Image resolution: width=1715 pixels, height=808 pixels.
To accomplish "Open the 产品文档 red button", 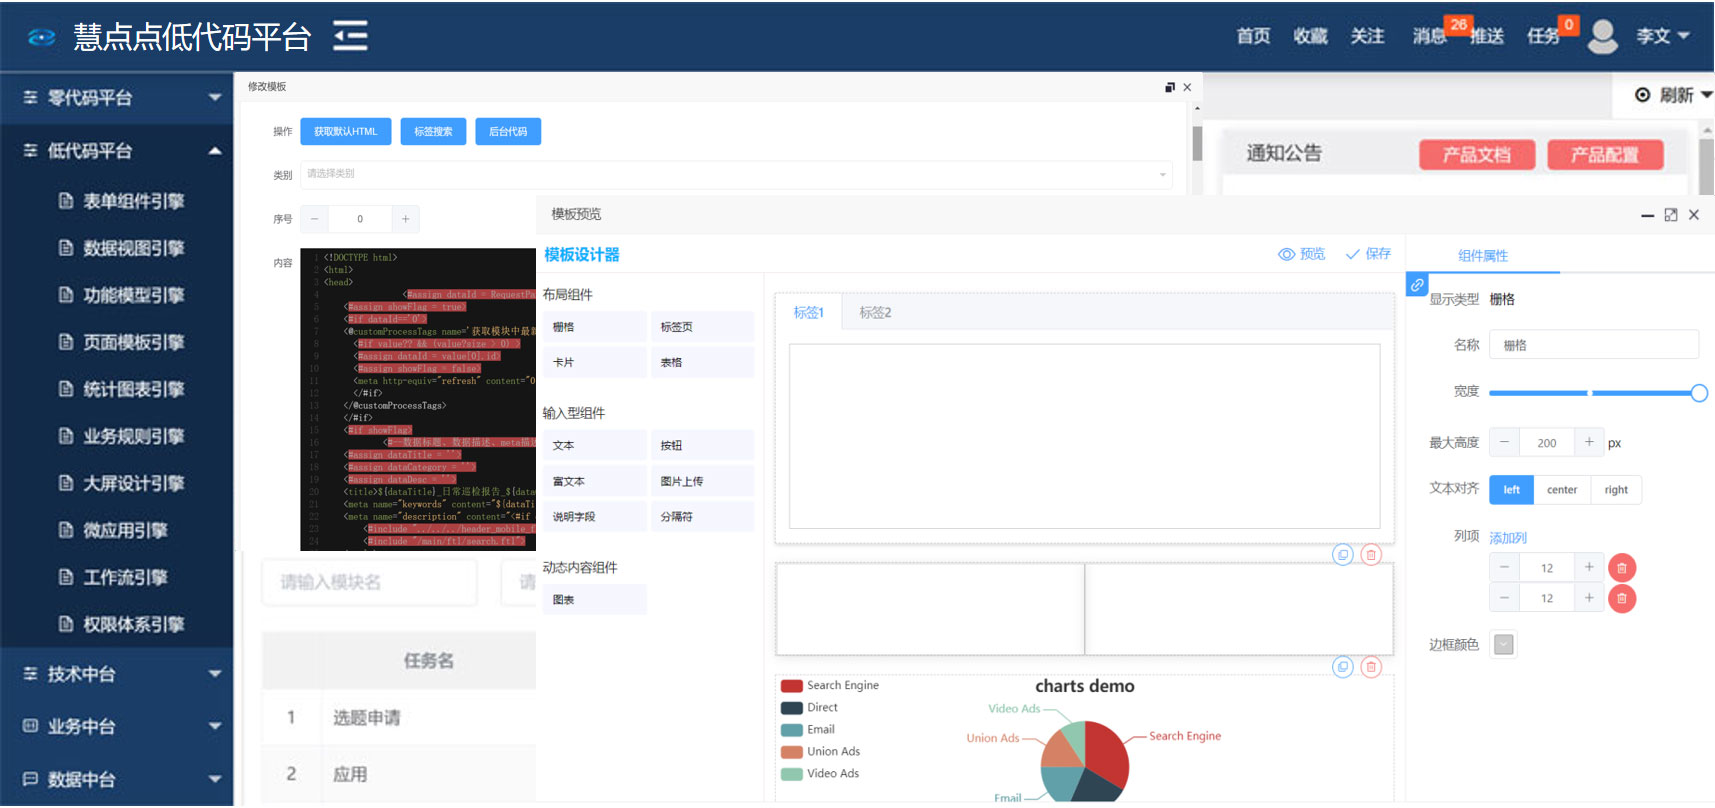I will tap(1477, 155).
